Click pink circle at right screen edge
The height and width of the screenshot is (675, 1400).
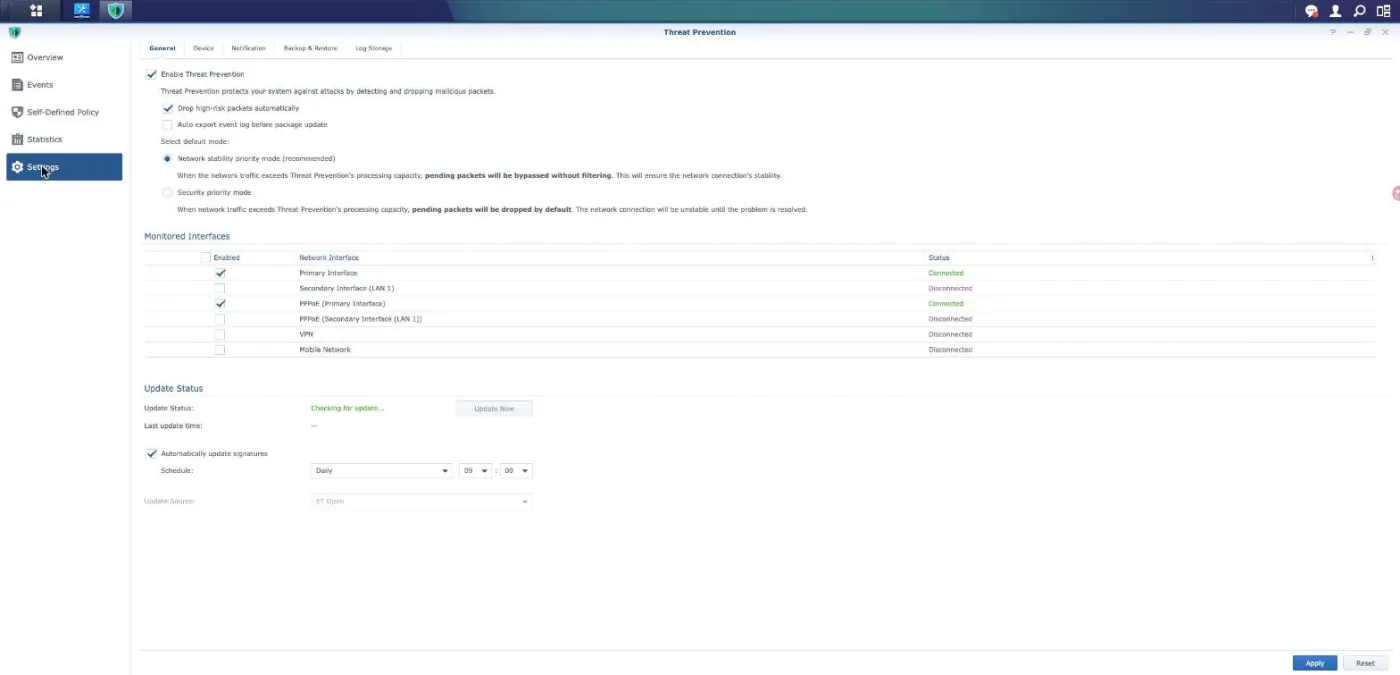pos(1396,193)
